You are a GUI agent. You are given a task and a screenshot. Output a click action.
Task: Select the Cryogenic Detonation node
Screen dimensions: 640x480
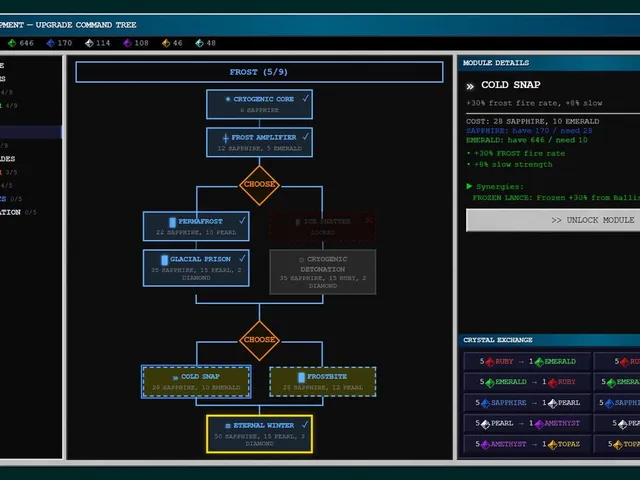[323, 272]
